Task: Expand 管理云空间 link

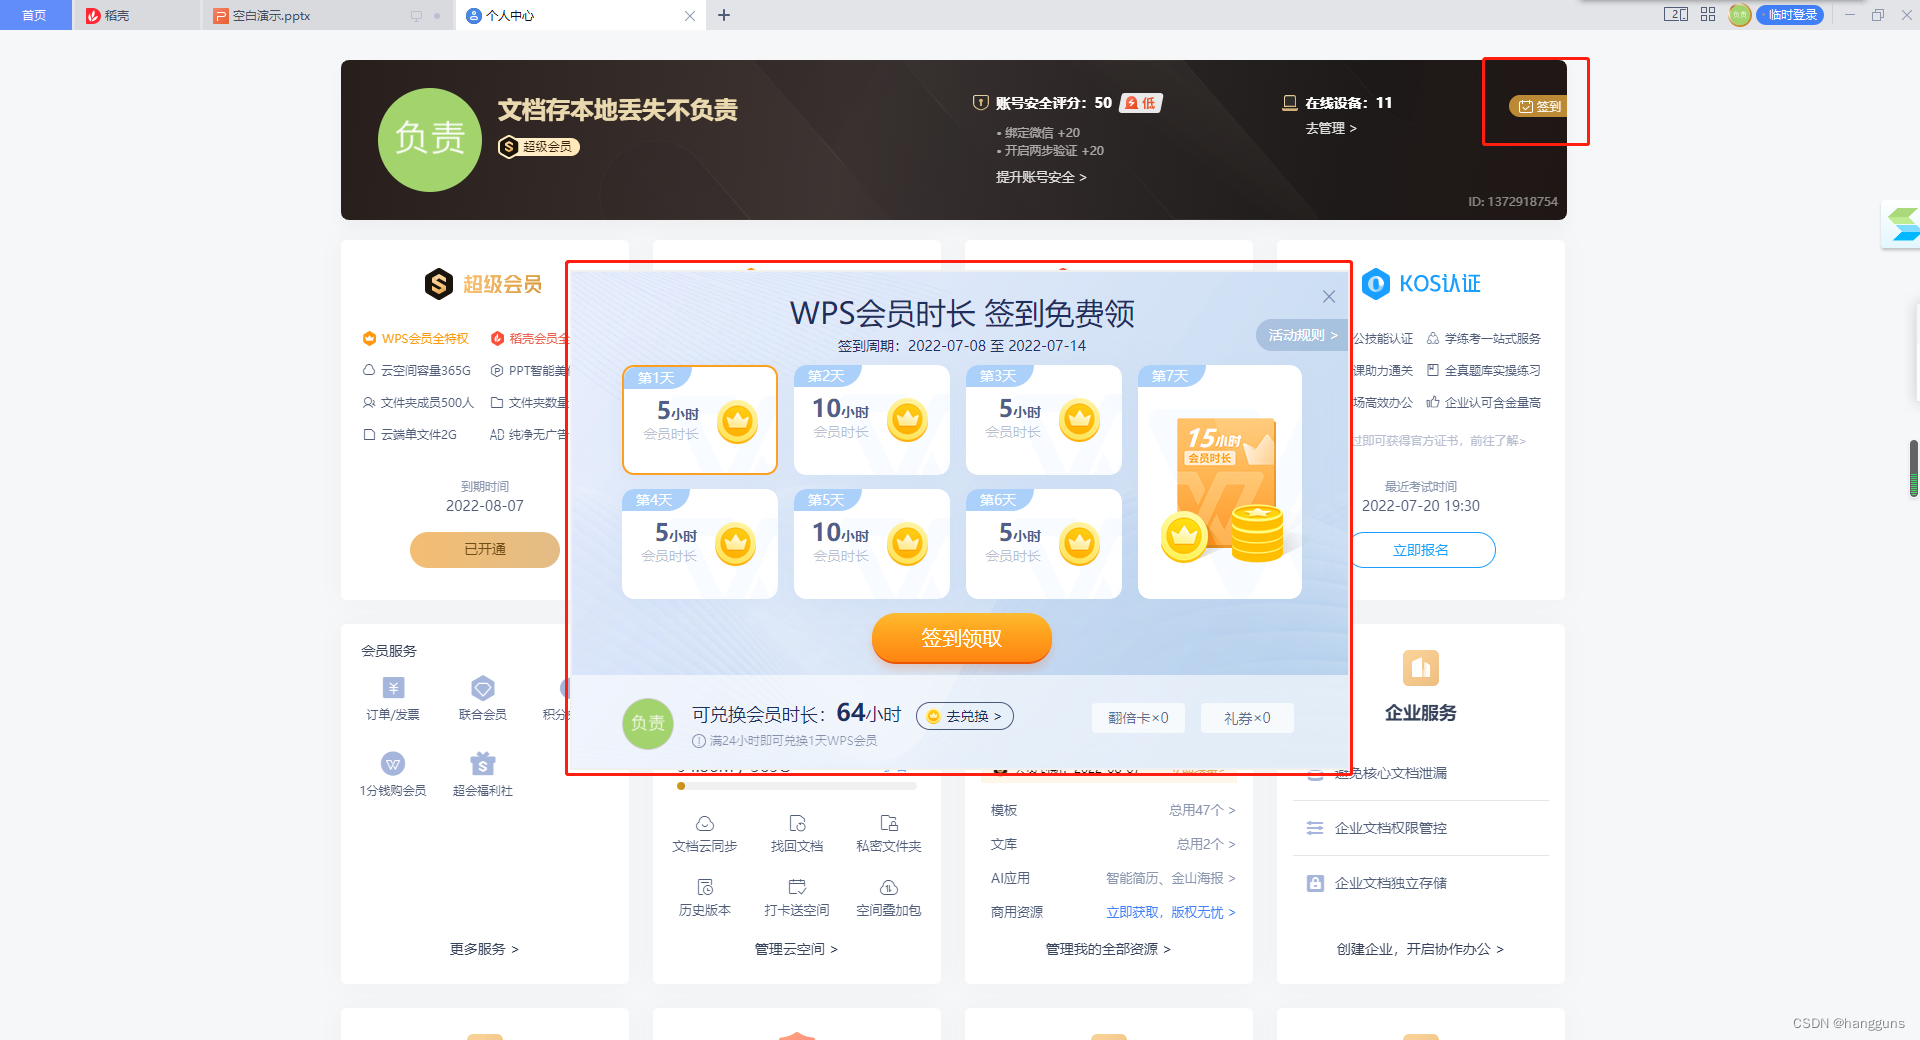Action: click(x=796, y=949)
